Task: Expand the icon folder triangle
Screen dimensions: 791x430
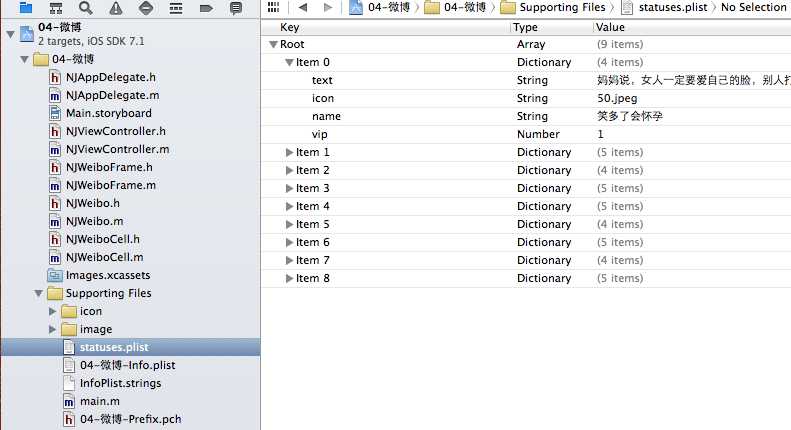Action: pyautogui.click(x=52, y=311)
